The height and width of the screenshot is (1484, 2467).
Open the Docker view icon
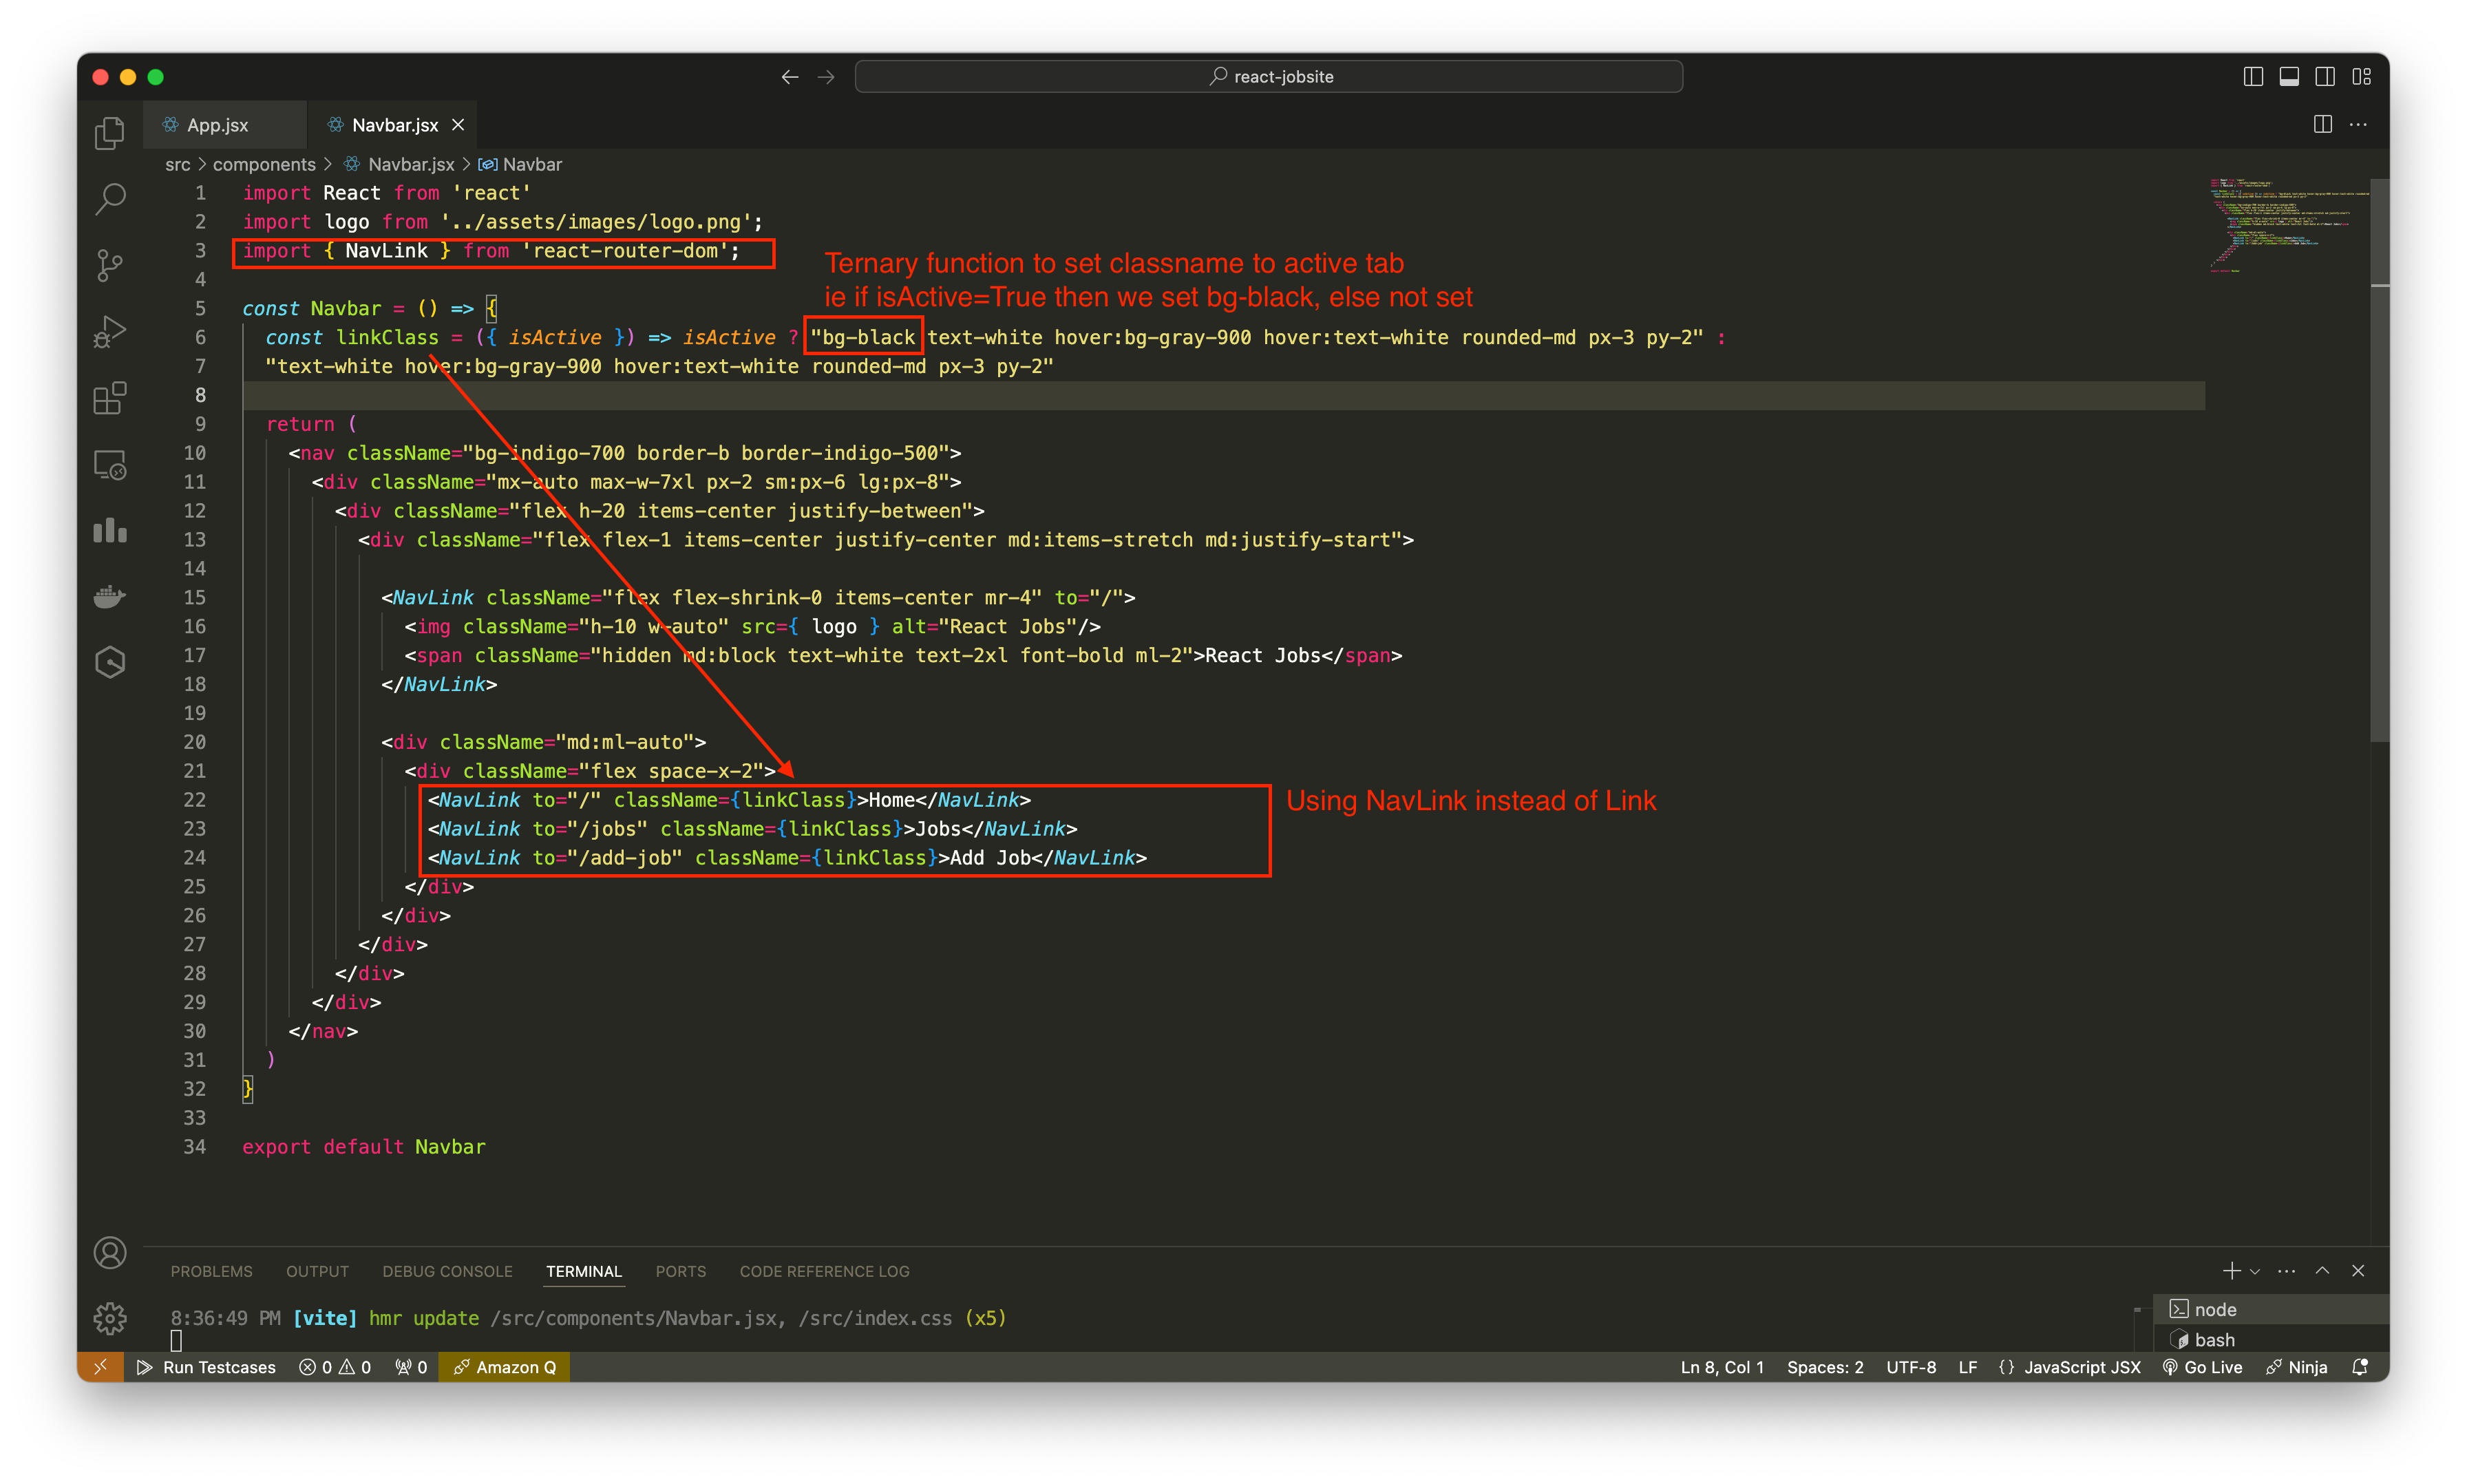[x=110, y=597]
